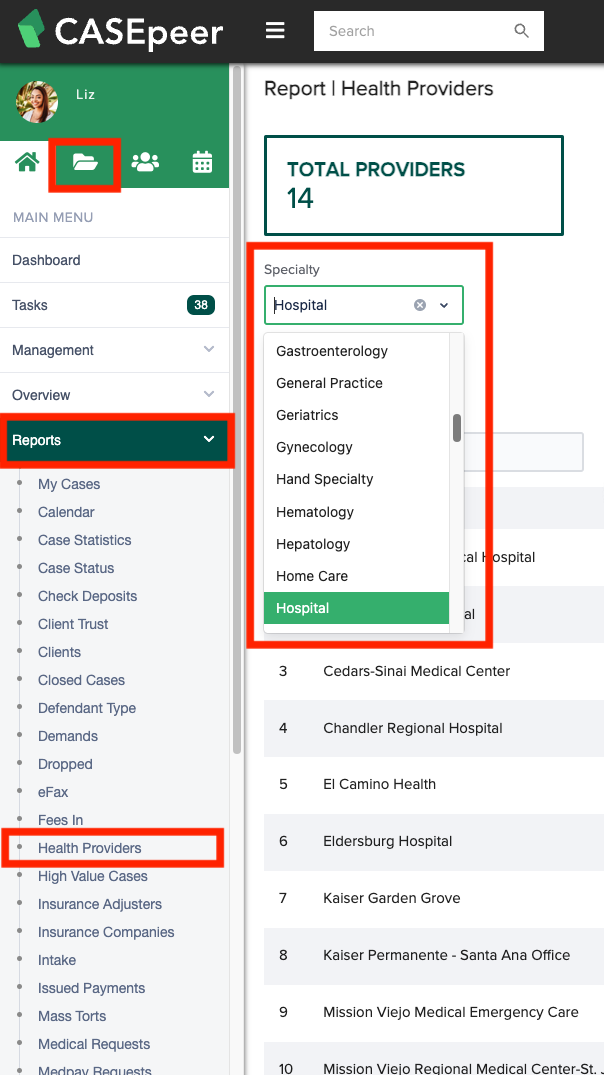Collapse the Specialty dropdown arrow
Viewport: 604px width, 1075px height.
click(444, 305)
